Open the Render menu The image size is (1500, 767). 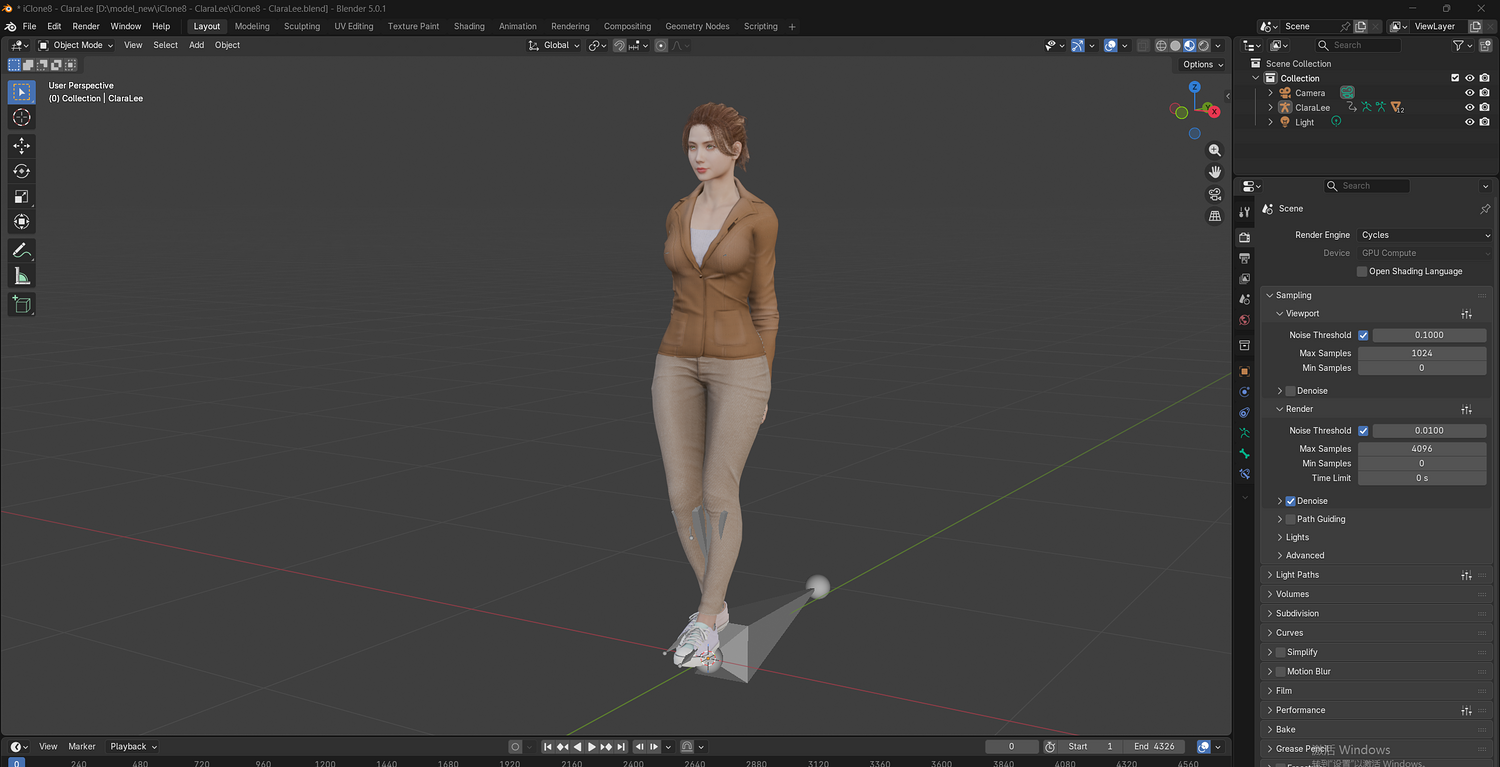point(86,26)
